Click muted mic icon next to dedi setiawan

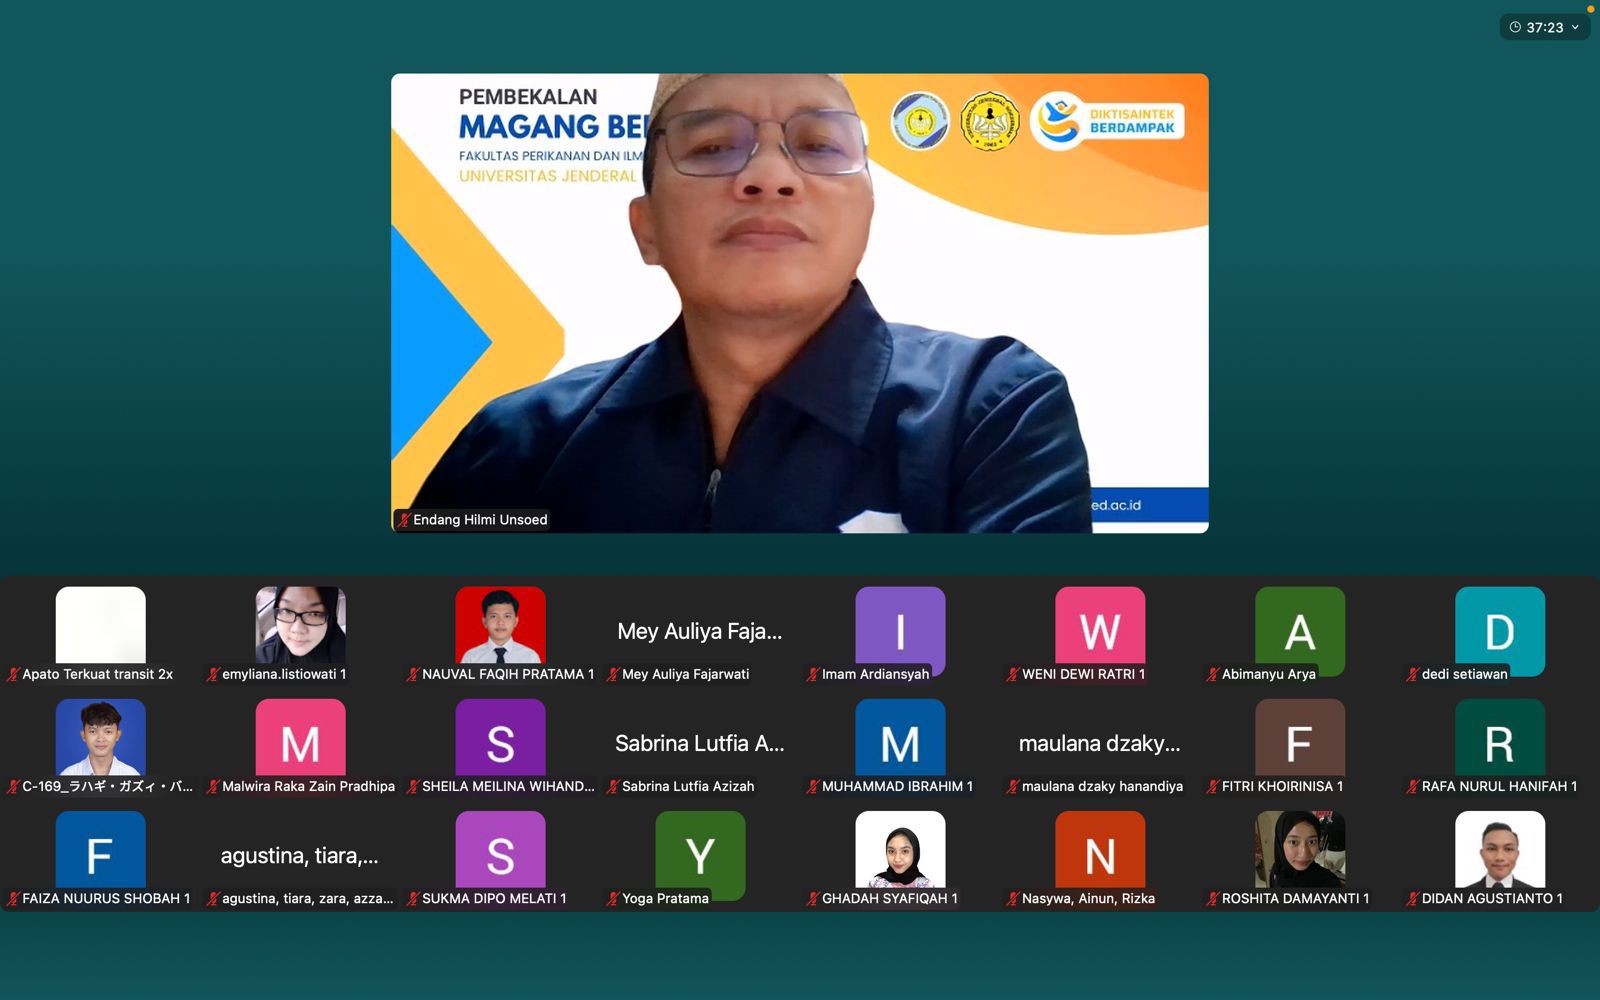pyautogui.click(x=1413, y=675)
